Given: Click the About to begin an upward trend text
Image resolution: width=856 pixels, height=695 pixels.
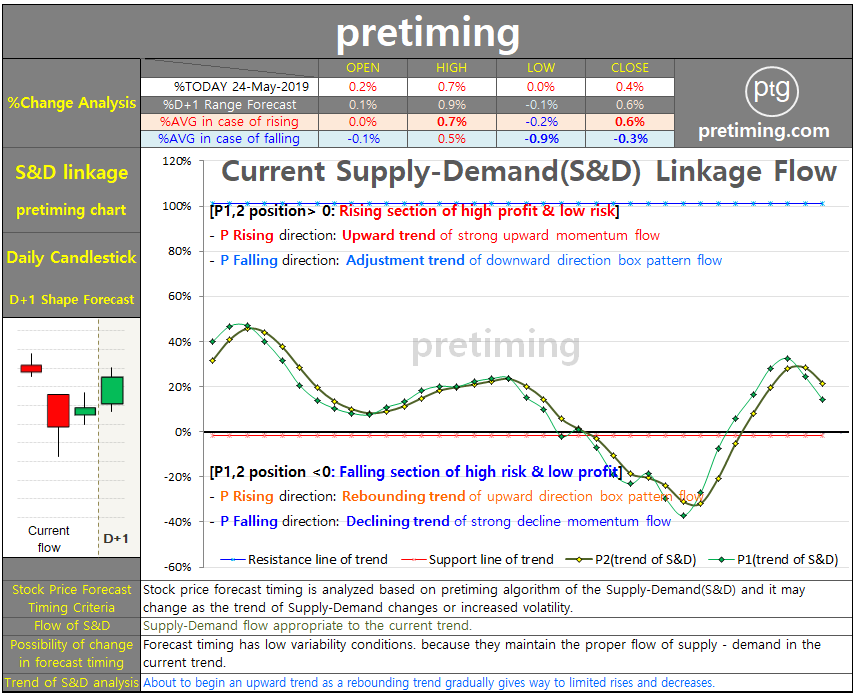Looking at the screenshot, I should [429, 682].
